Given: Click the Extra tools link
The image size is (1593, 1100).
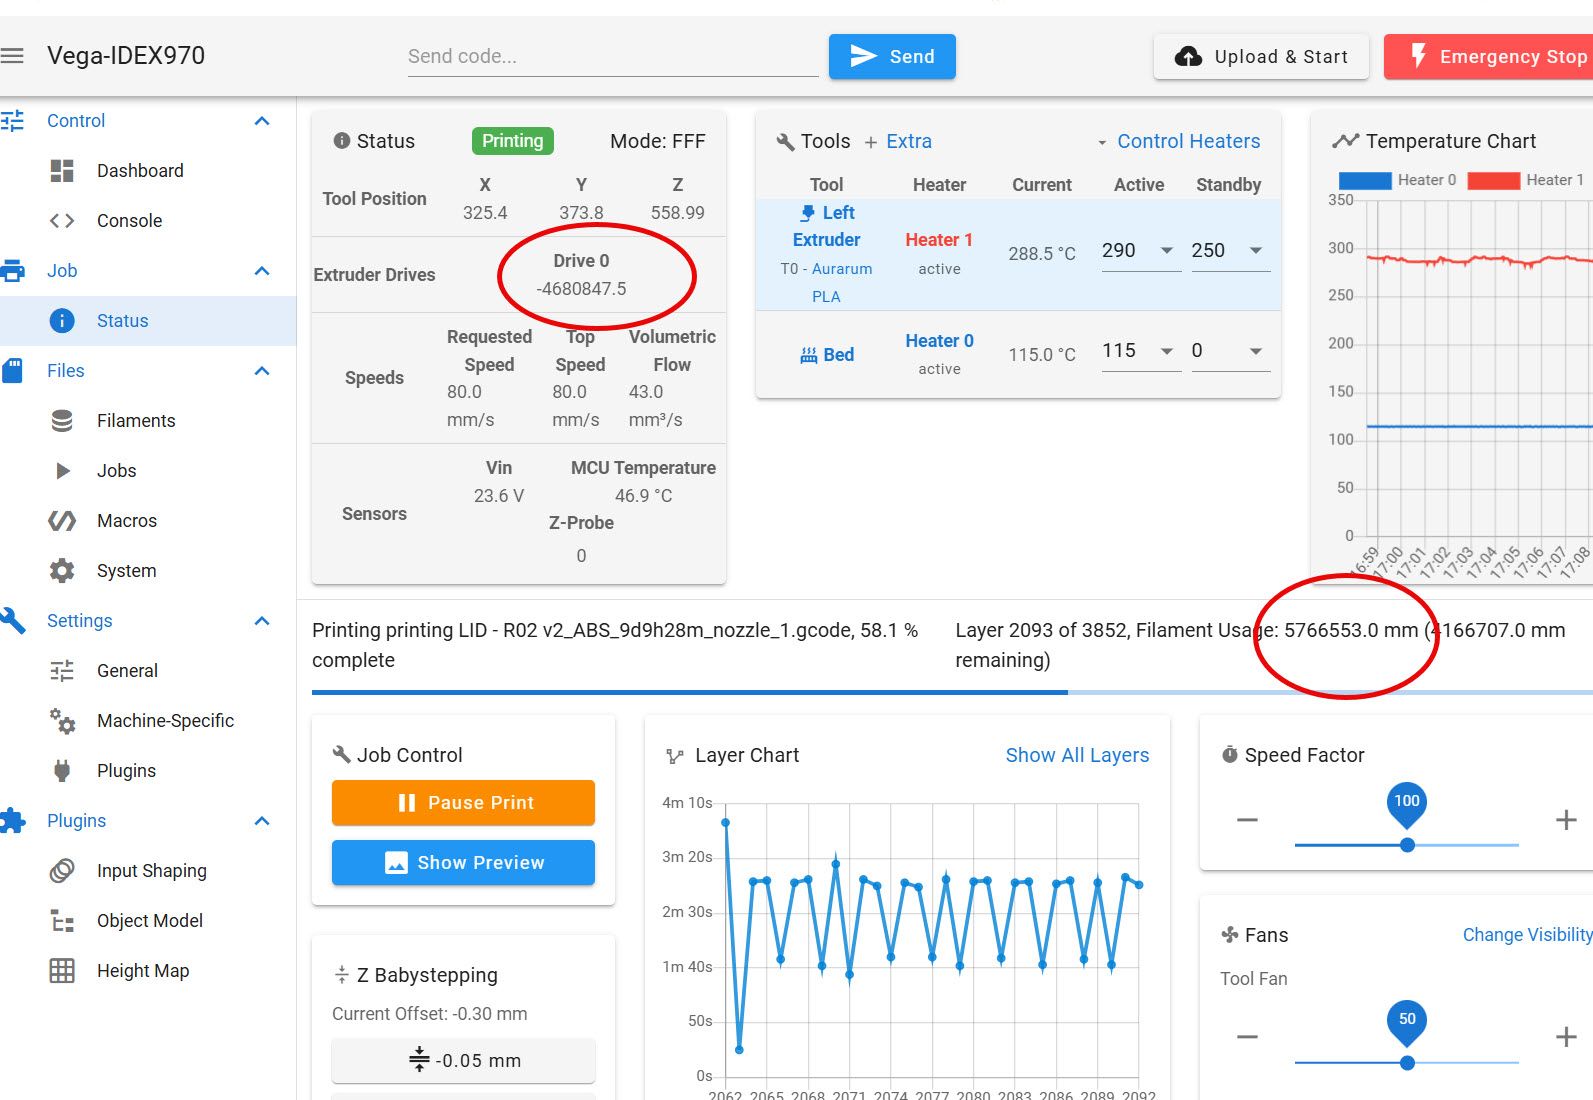Looking at the screenshot, I should pyautogui.click(x=898, y=142).
